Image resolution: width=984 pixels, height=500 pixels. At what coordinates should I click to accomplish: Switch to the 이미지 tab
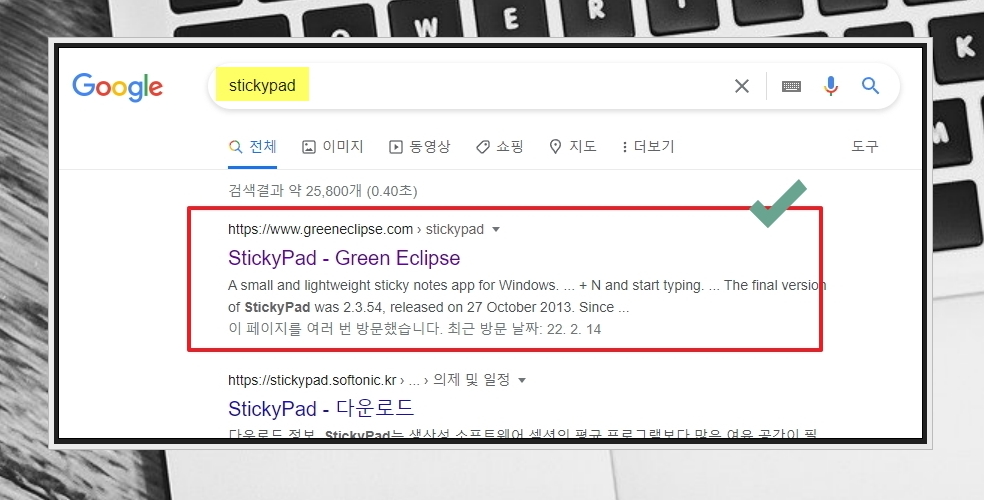tap(333, 147)
